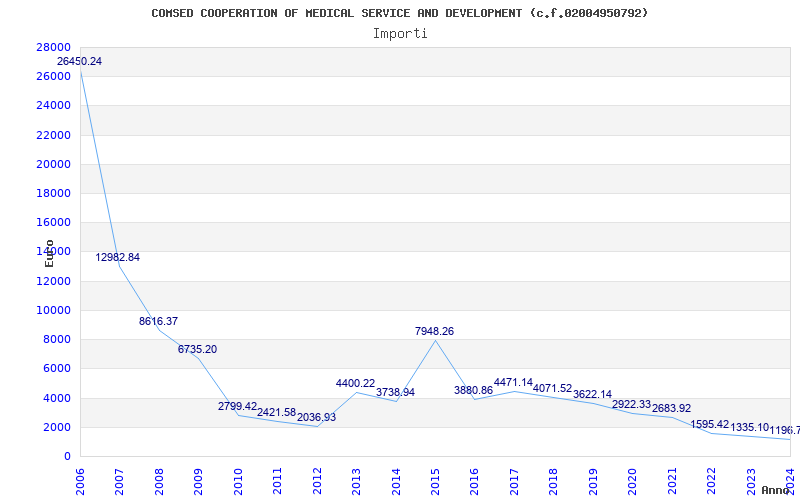The height and width of the screenshot is (500, 800).
Task: Click the Anno axis title
Action: pyautogui.click(x=776, y=490)
